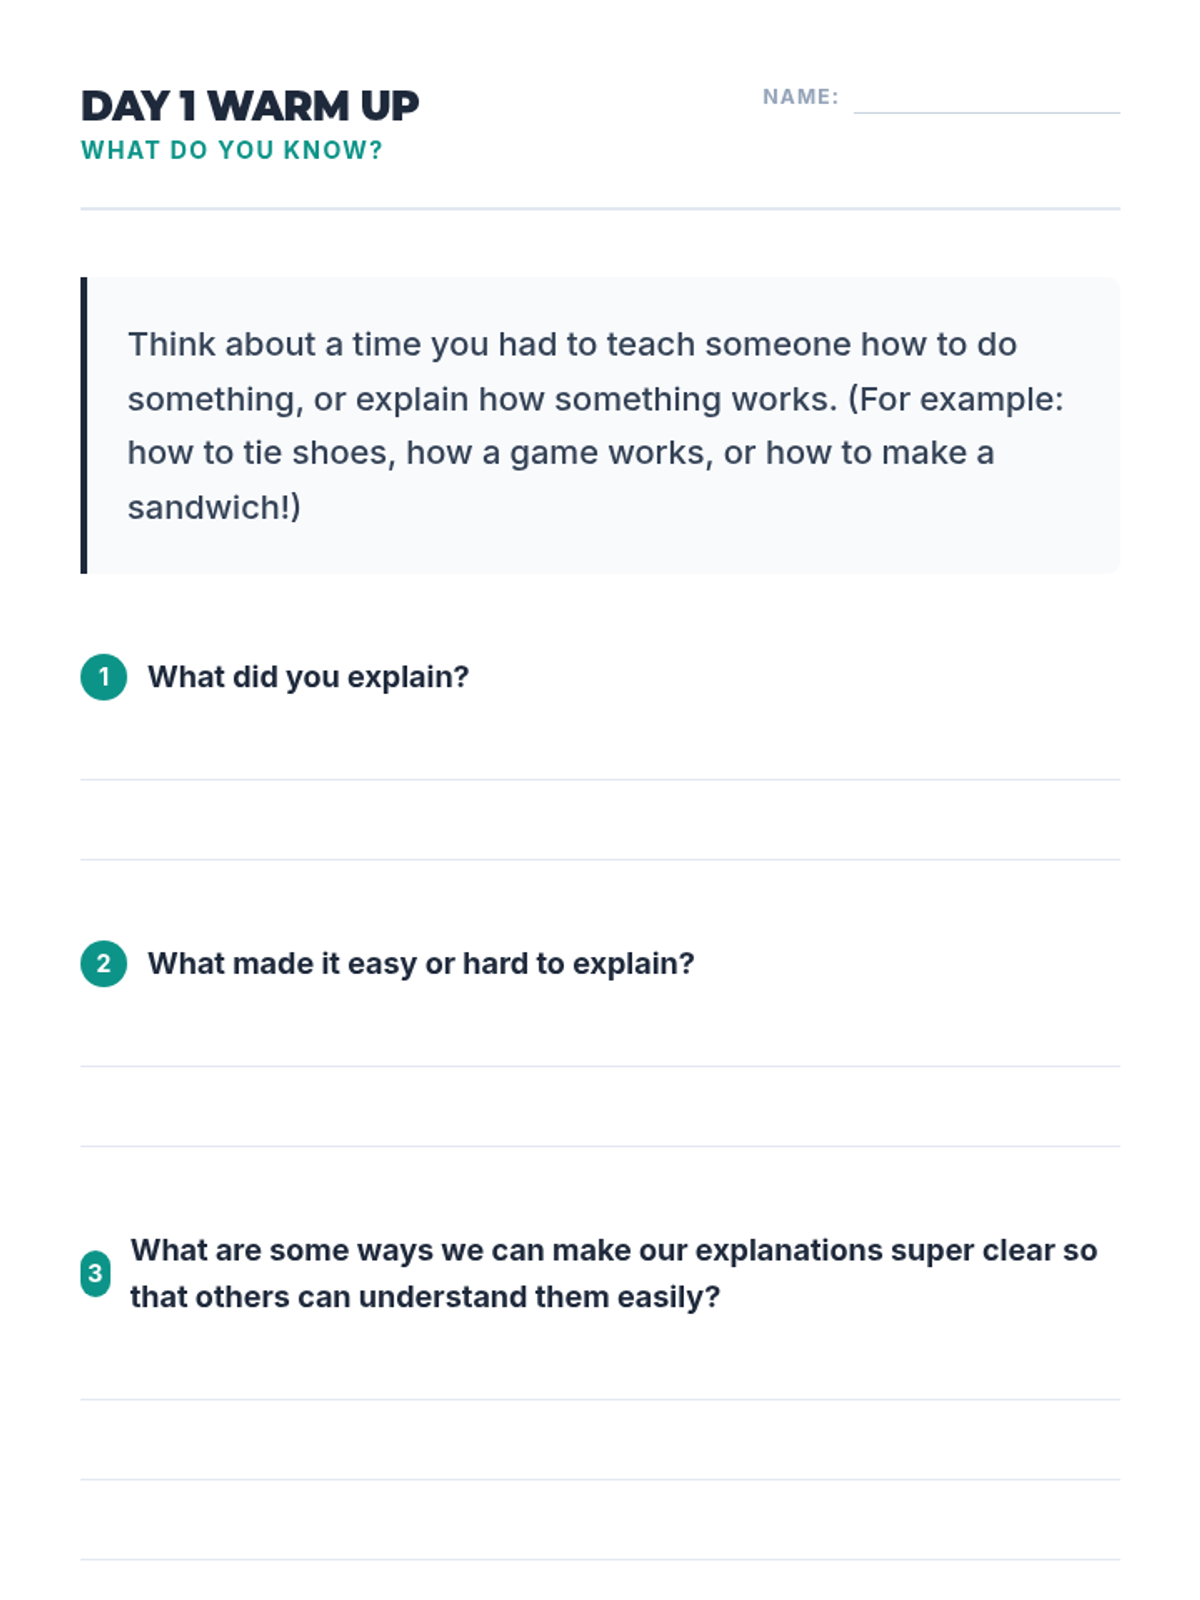Screen dimensions: 1200x1600
Task: Click the WHAT DO YOU KNOW? subtitle
Action: coord(231,150)
